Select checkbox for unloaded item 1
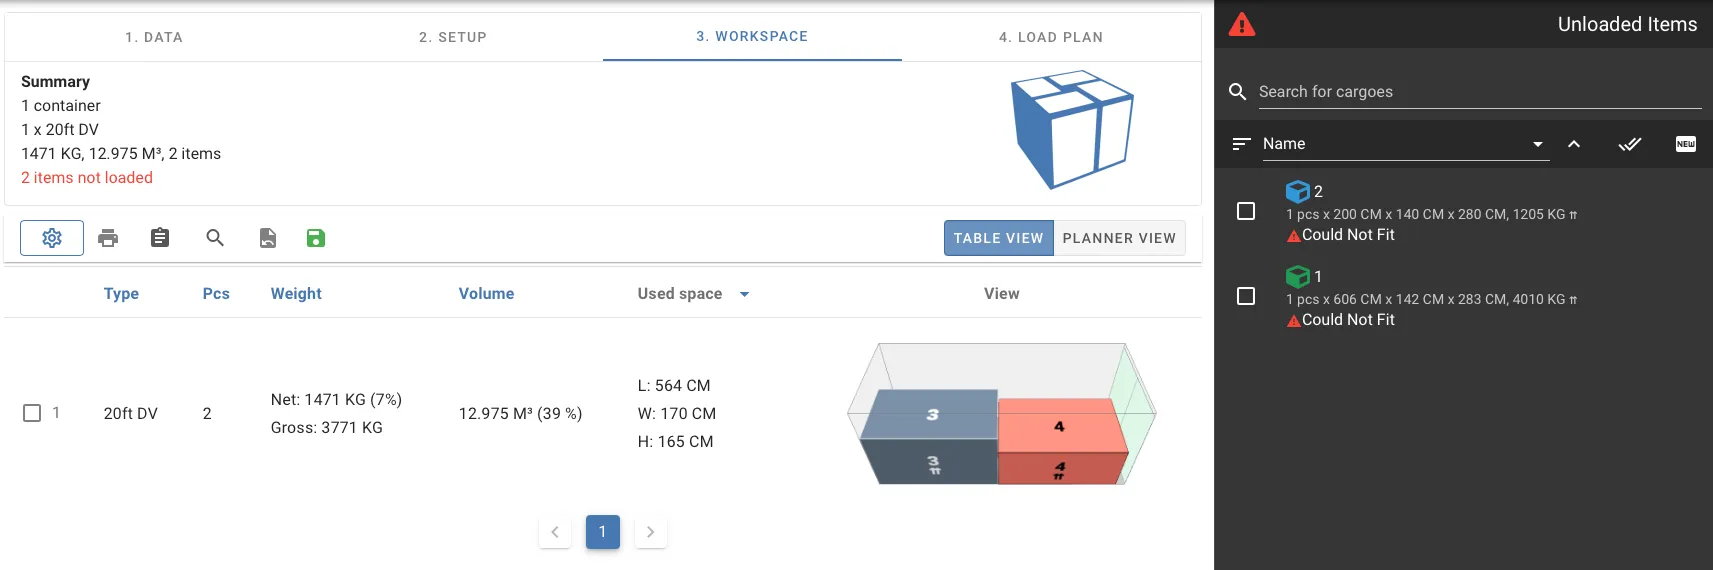This screenshot has height=570, width=1713. (x=1246, y=296)
